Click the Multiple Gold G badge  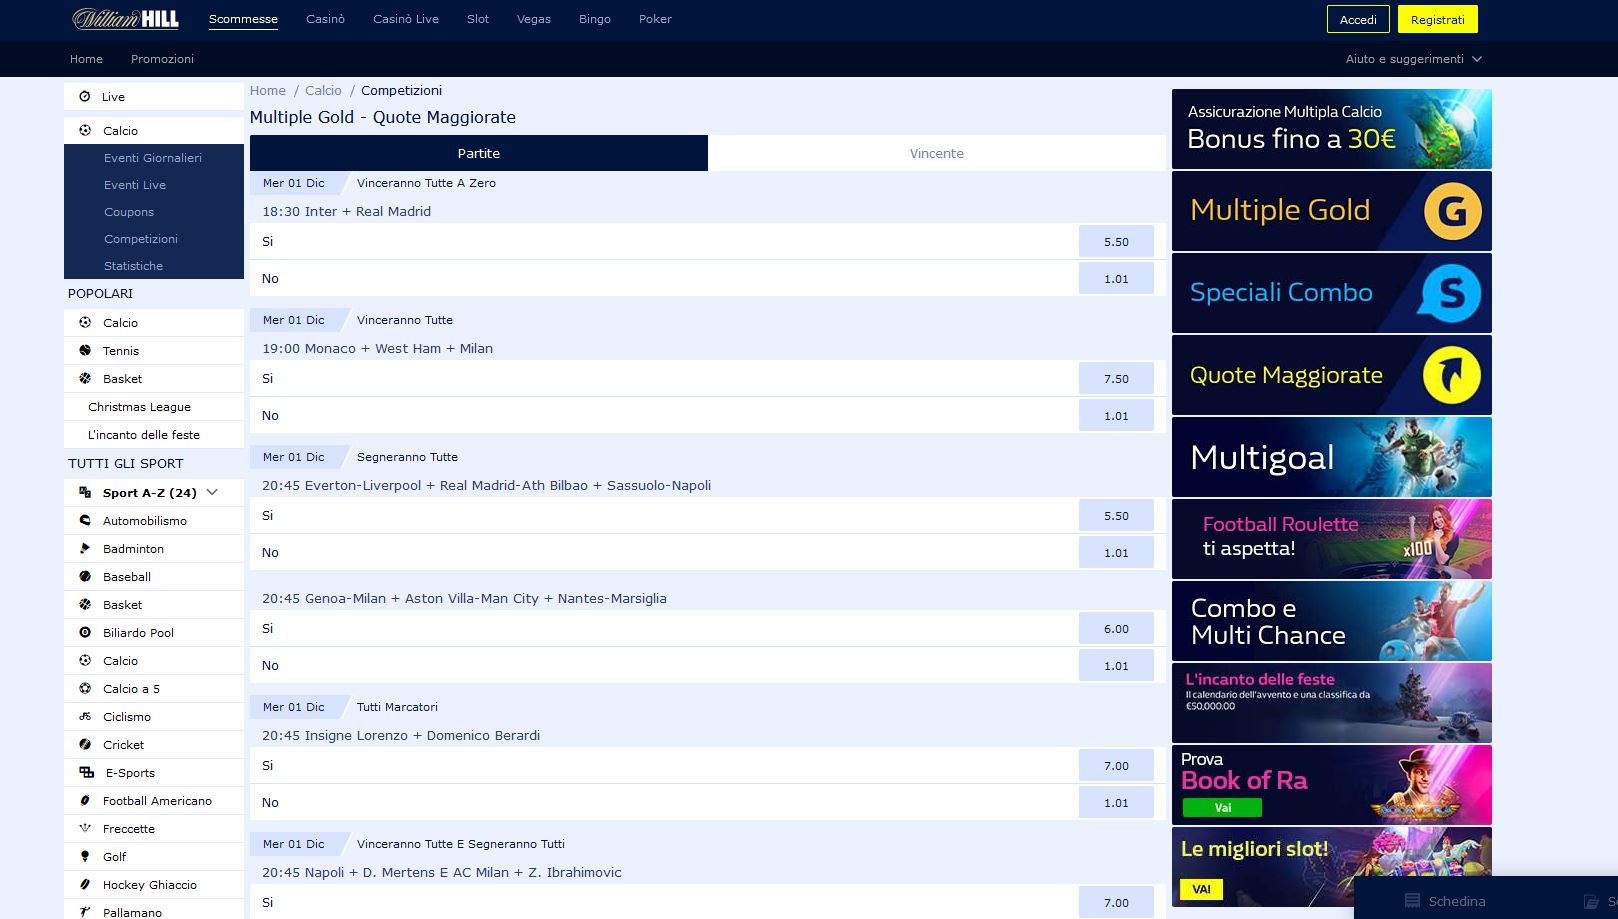click(1452, 211)
